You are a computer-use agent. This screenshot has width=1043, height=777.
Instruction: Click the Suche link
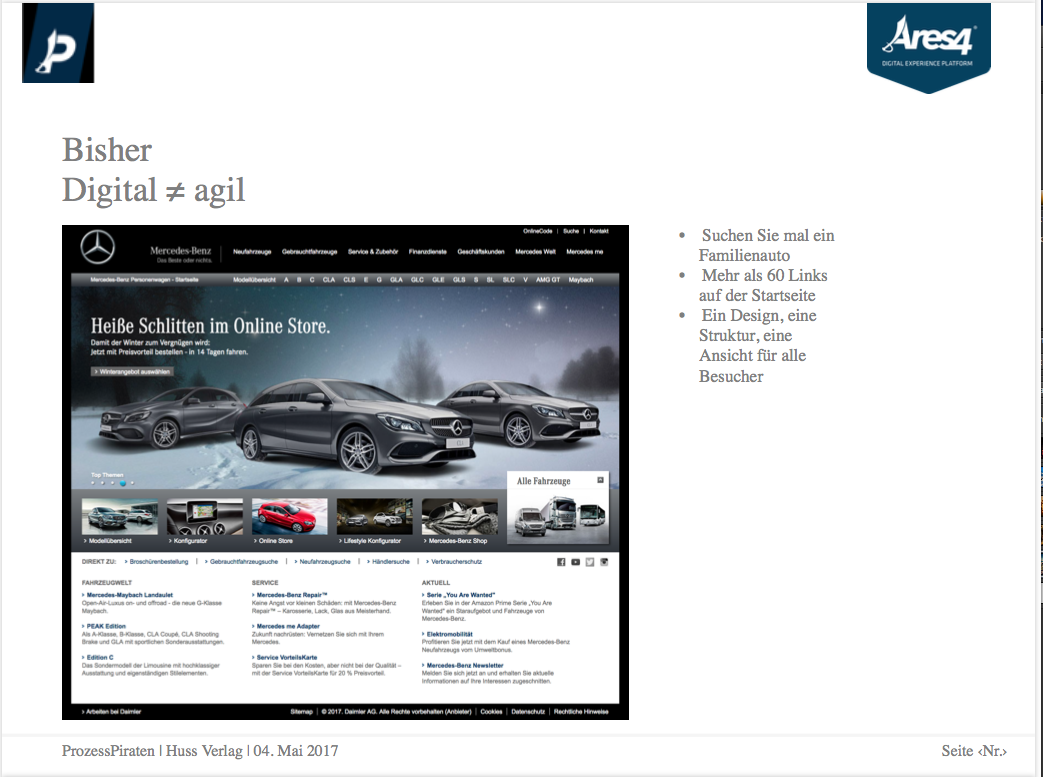(x=571, y=231)
